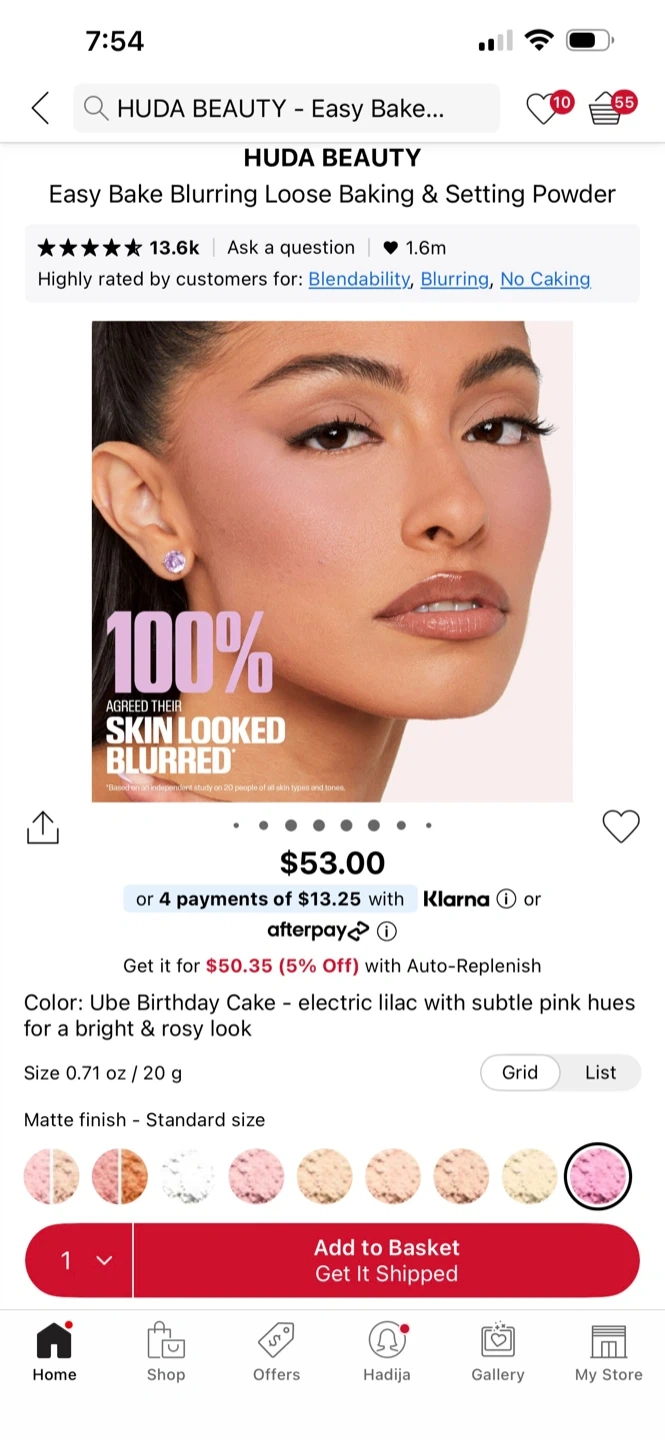Tap the back arrow icon
Viewport: 665px width, 1440px height.
click(x=40, y=108)
